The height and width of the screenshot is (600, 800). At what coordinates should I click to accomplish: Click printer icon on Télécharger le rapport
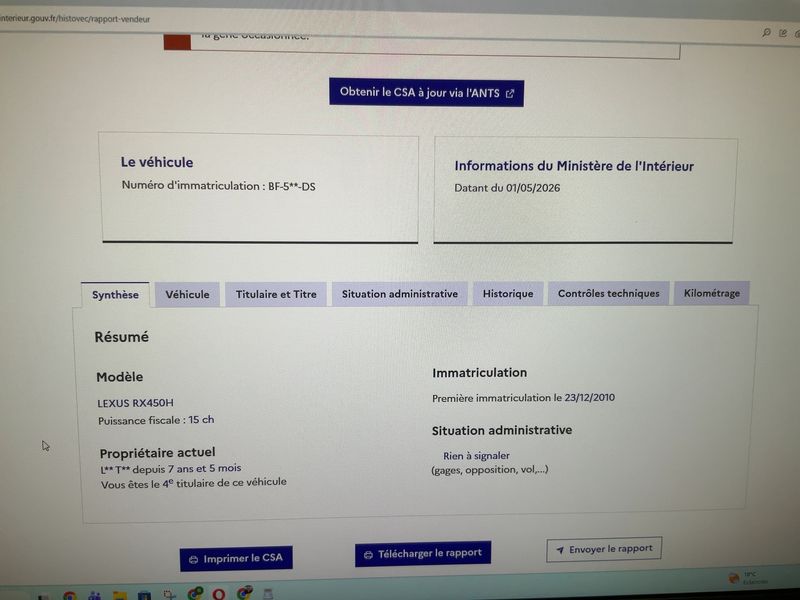coord(368,555)
